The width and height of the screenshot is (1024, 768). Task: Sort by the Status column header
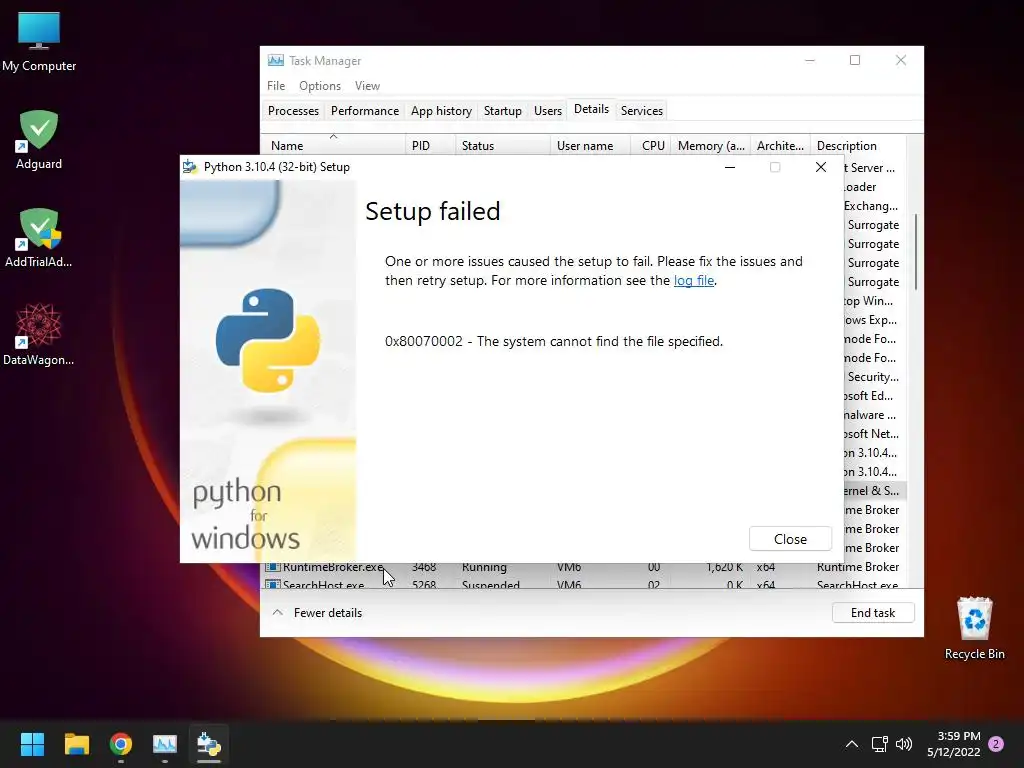[503, 145]
